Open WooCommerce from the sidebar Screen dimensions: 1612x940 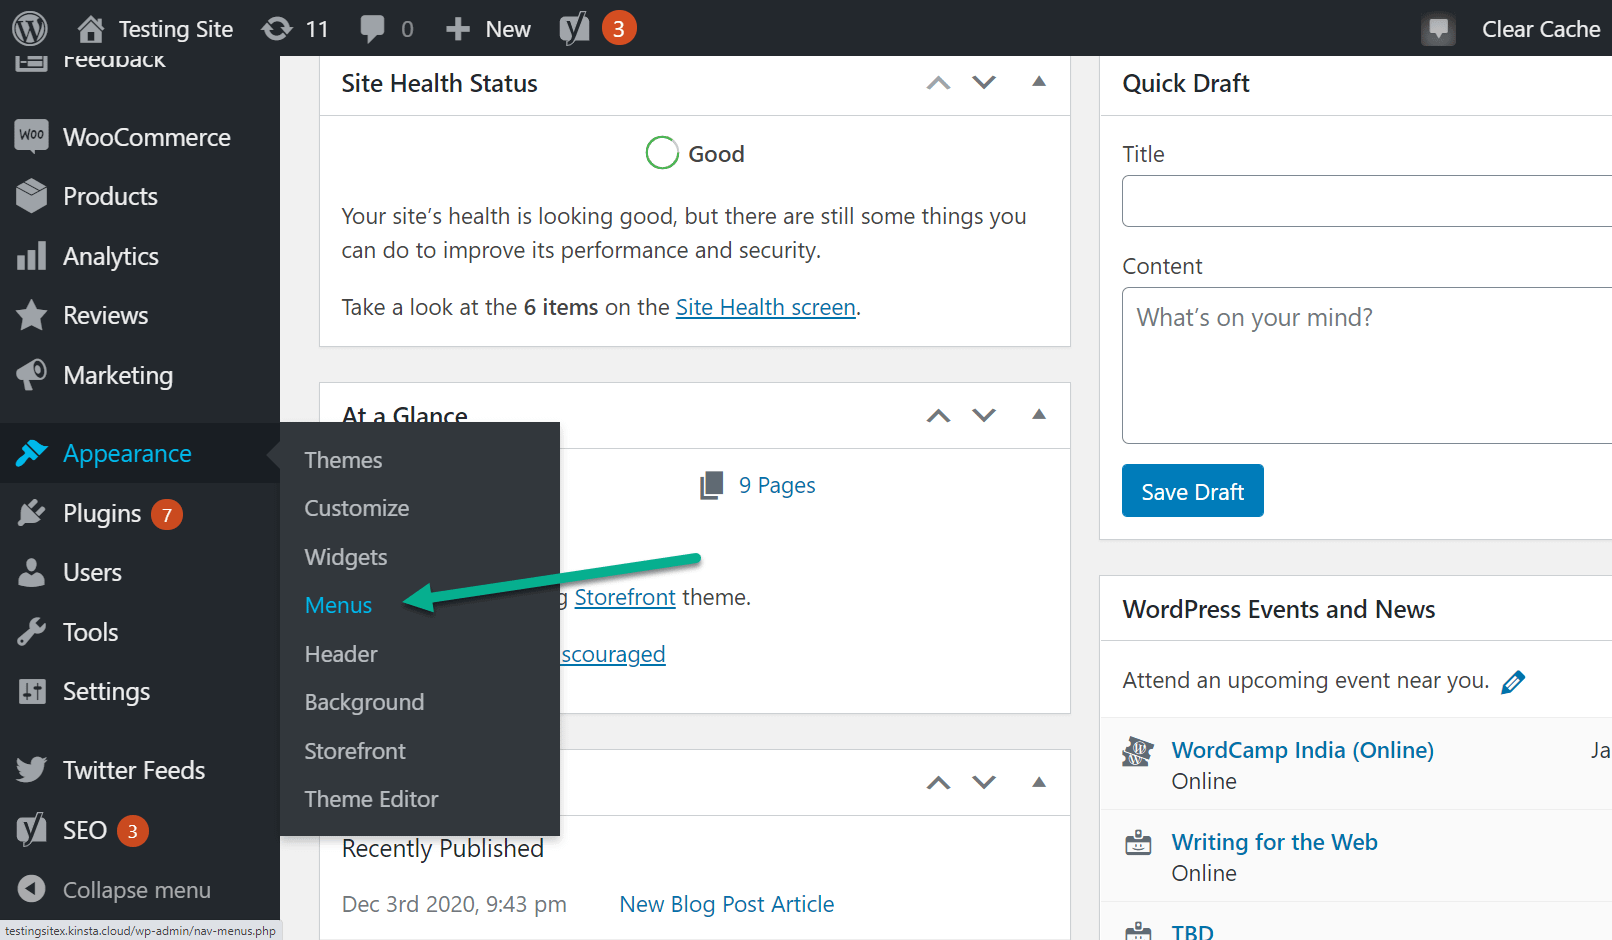click(146, 137)
